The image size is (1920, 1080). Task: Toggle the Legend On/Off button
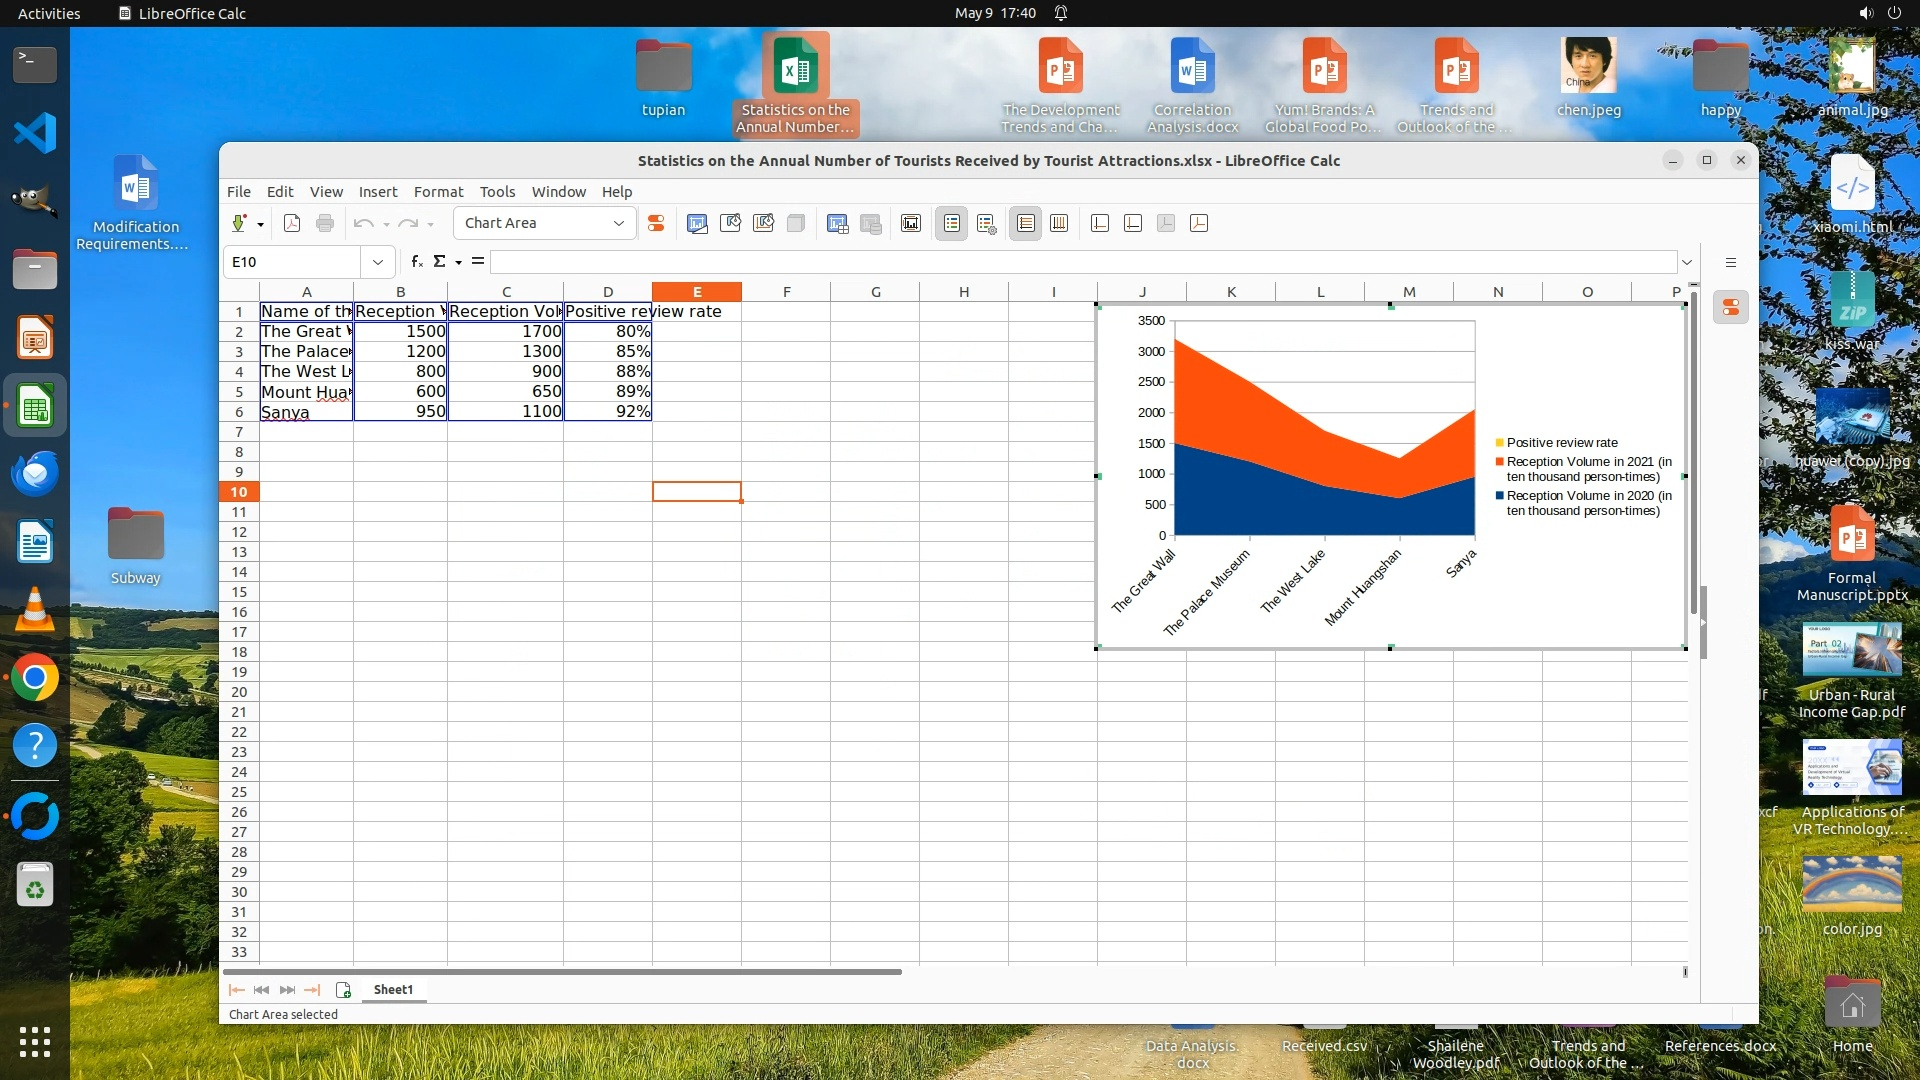click(951, 223)
